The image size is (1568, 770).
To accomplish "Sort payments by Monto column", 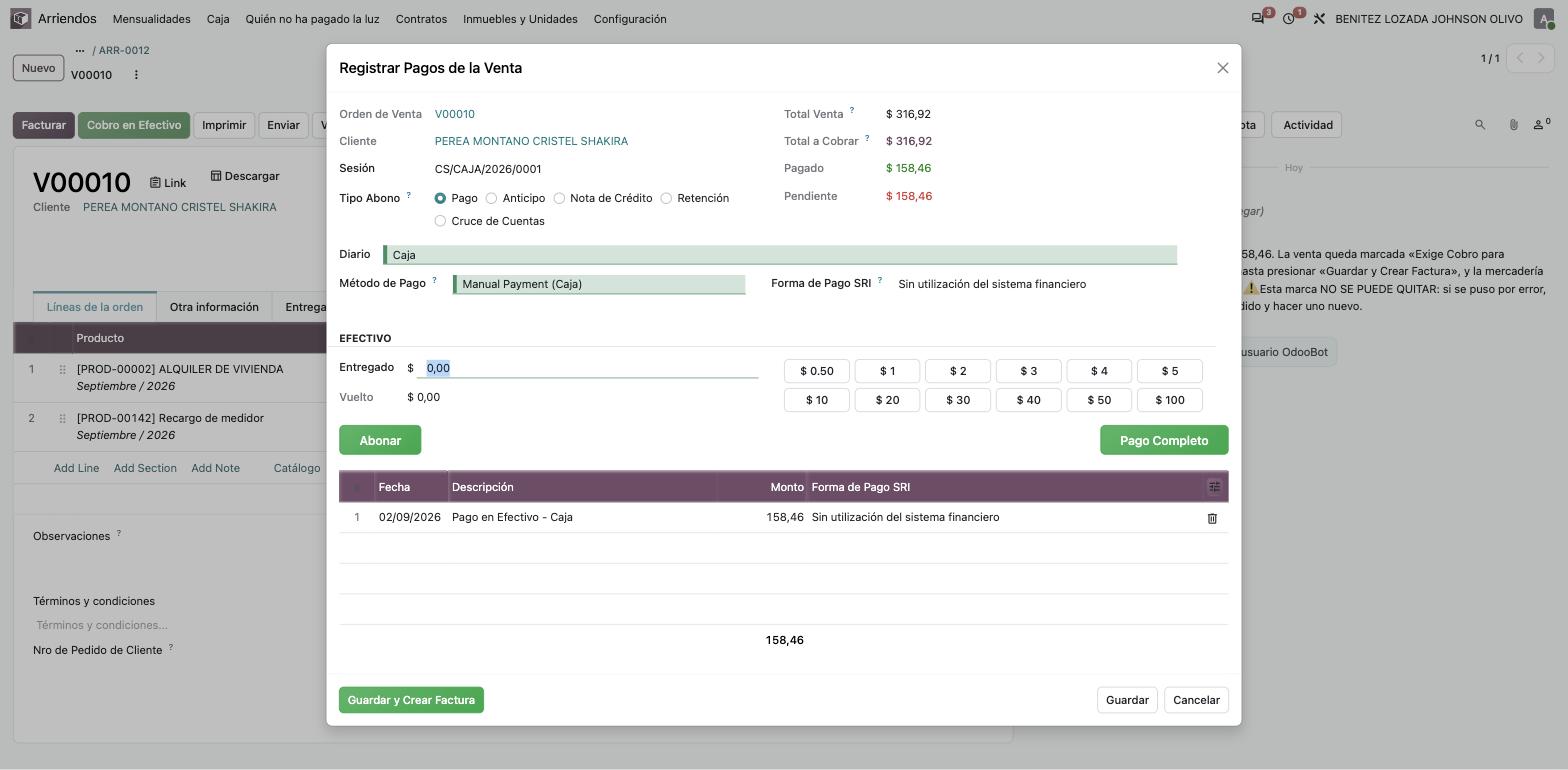I will coord(786,487).
